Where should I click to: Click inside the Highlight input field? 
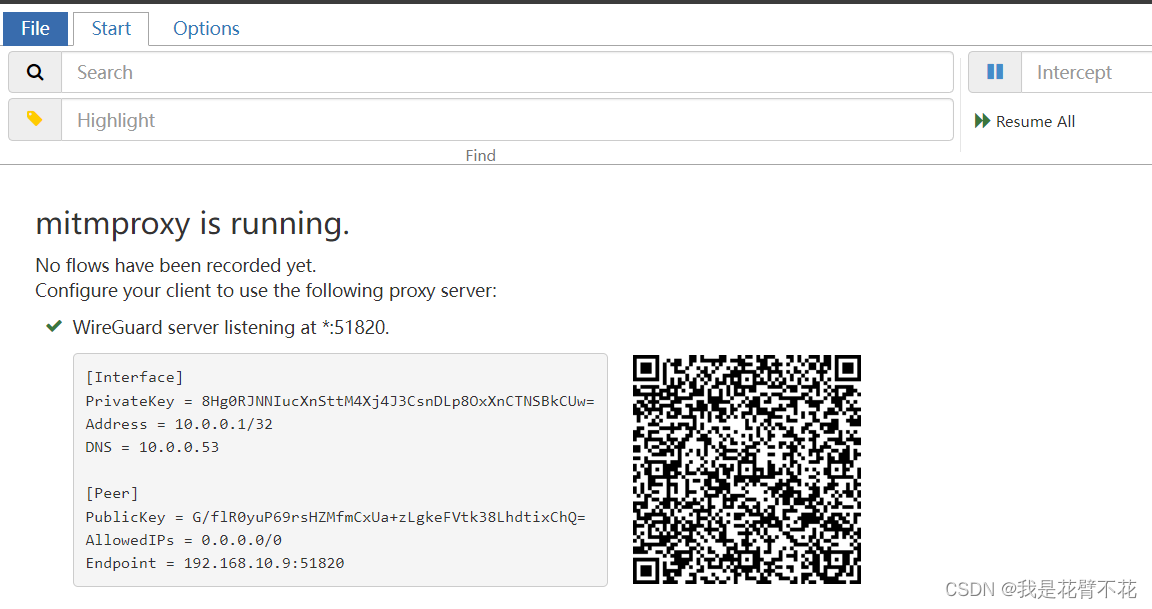tap(400, 119)
